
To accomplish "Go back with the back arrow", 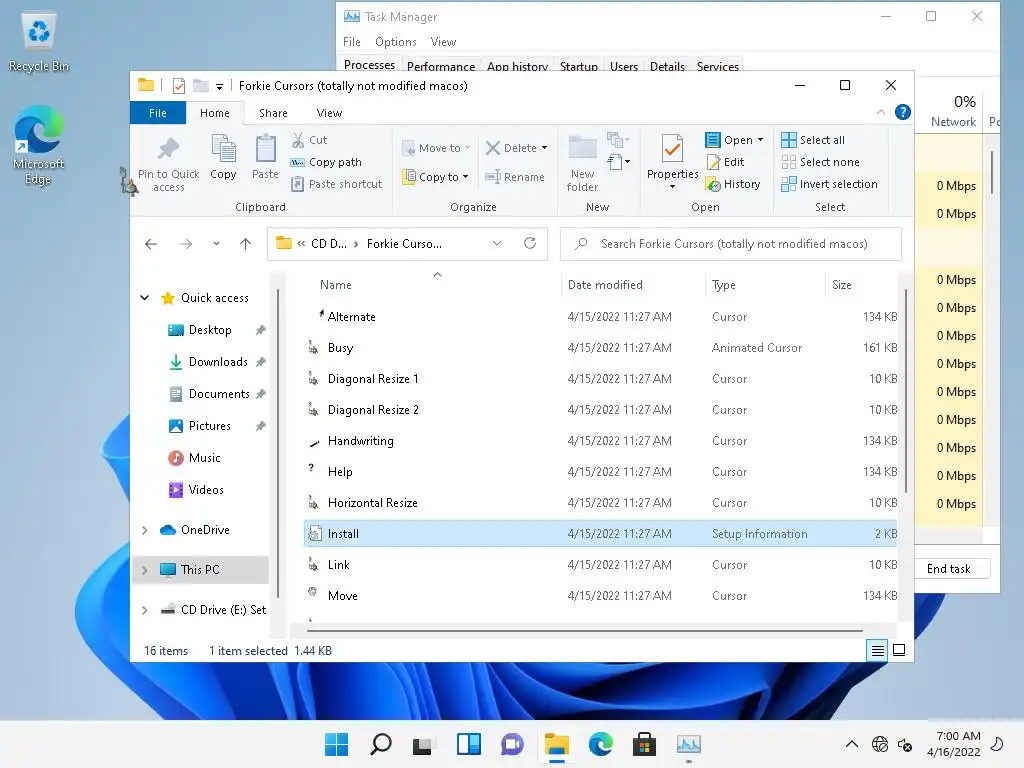I will pyautogui.click(x=151, y=244).
